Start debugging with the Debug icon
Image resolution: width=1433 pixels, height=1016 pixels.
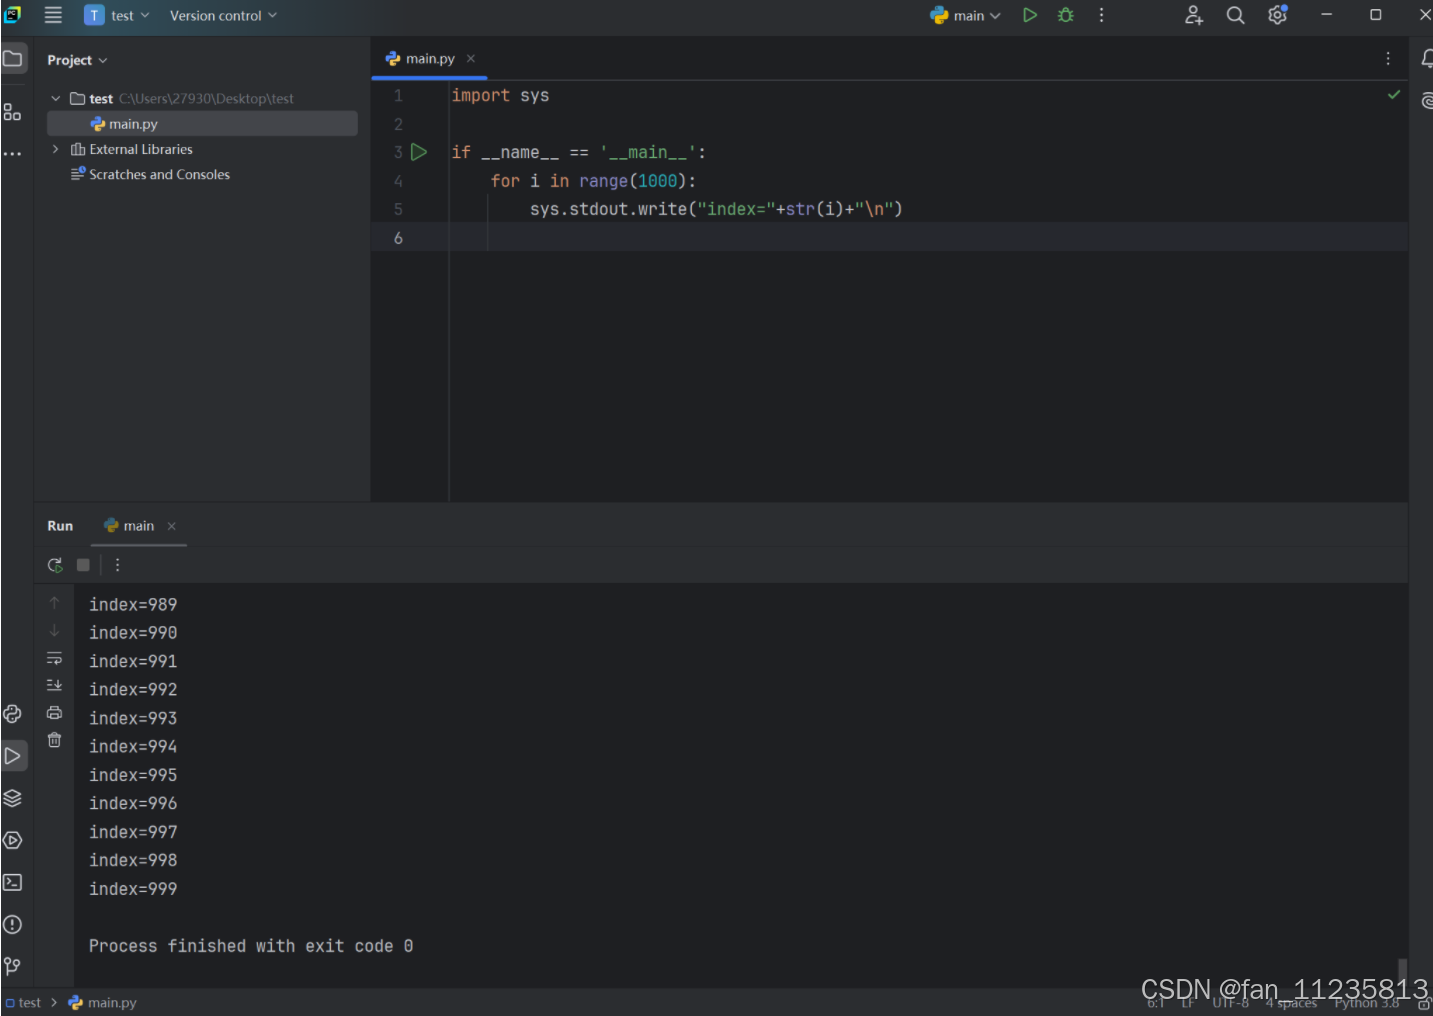[1065, 15]
